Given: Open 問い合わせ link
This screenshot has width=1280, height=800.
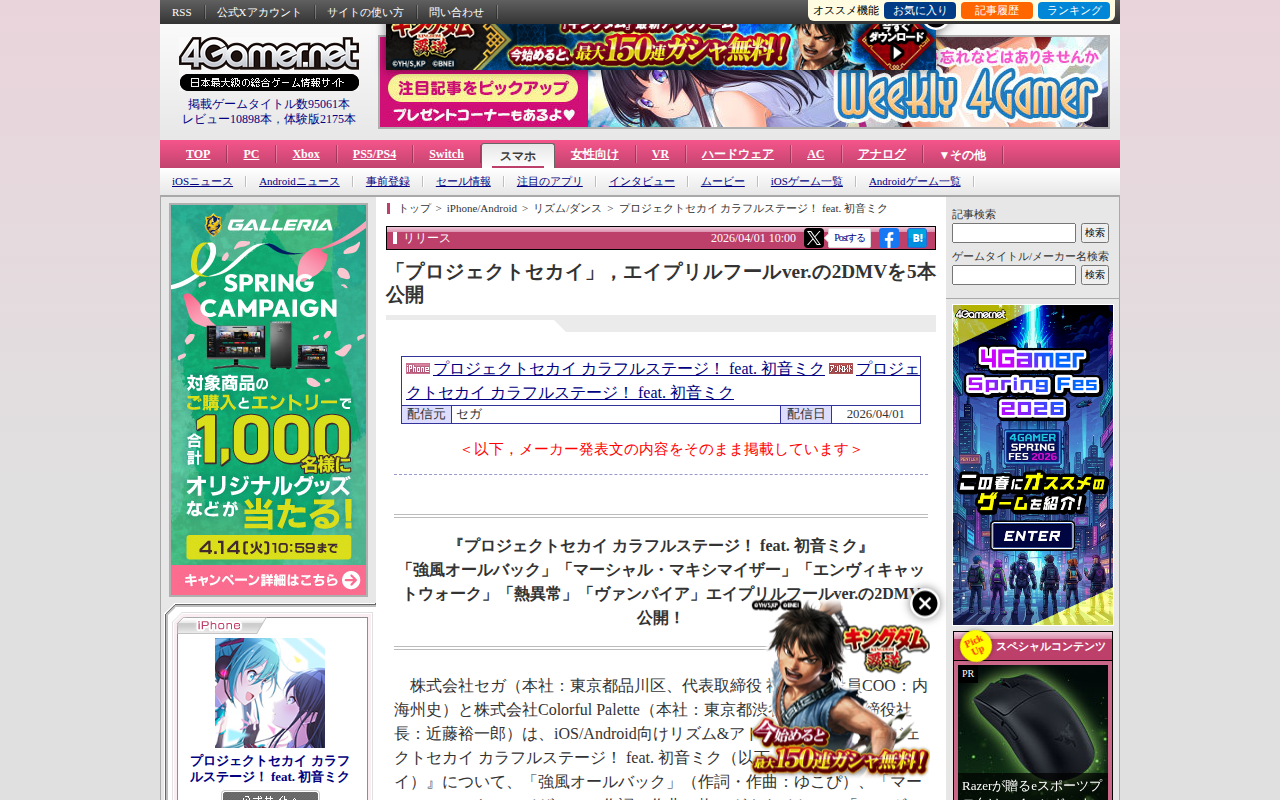Looking at the screenshot, I should [456, 12].
